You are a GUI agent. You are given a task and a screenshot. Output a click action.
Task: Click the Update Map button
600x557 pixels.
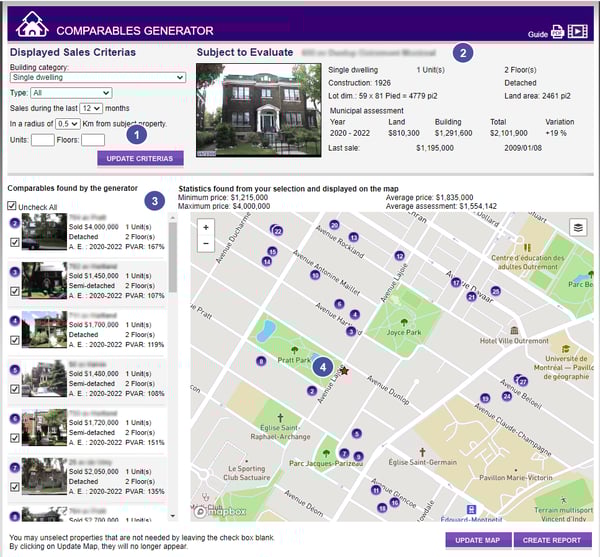tap(478, 540)
